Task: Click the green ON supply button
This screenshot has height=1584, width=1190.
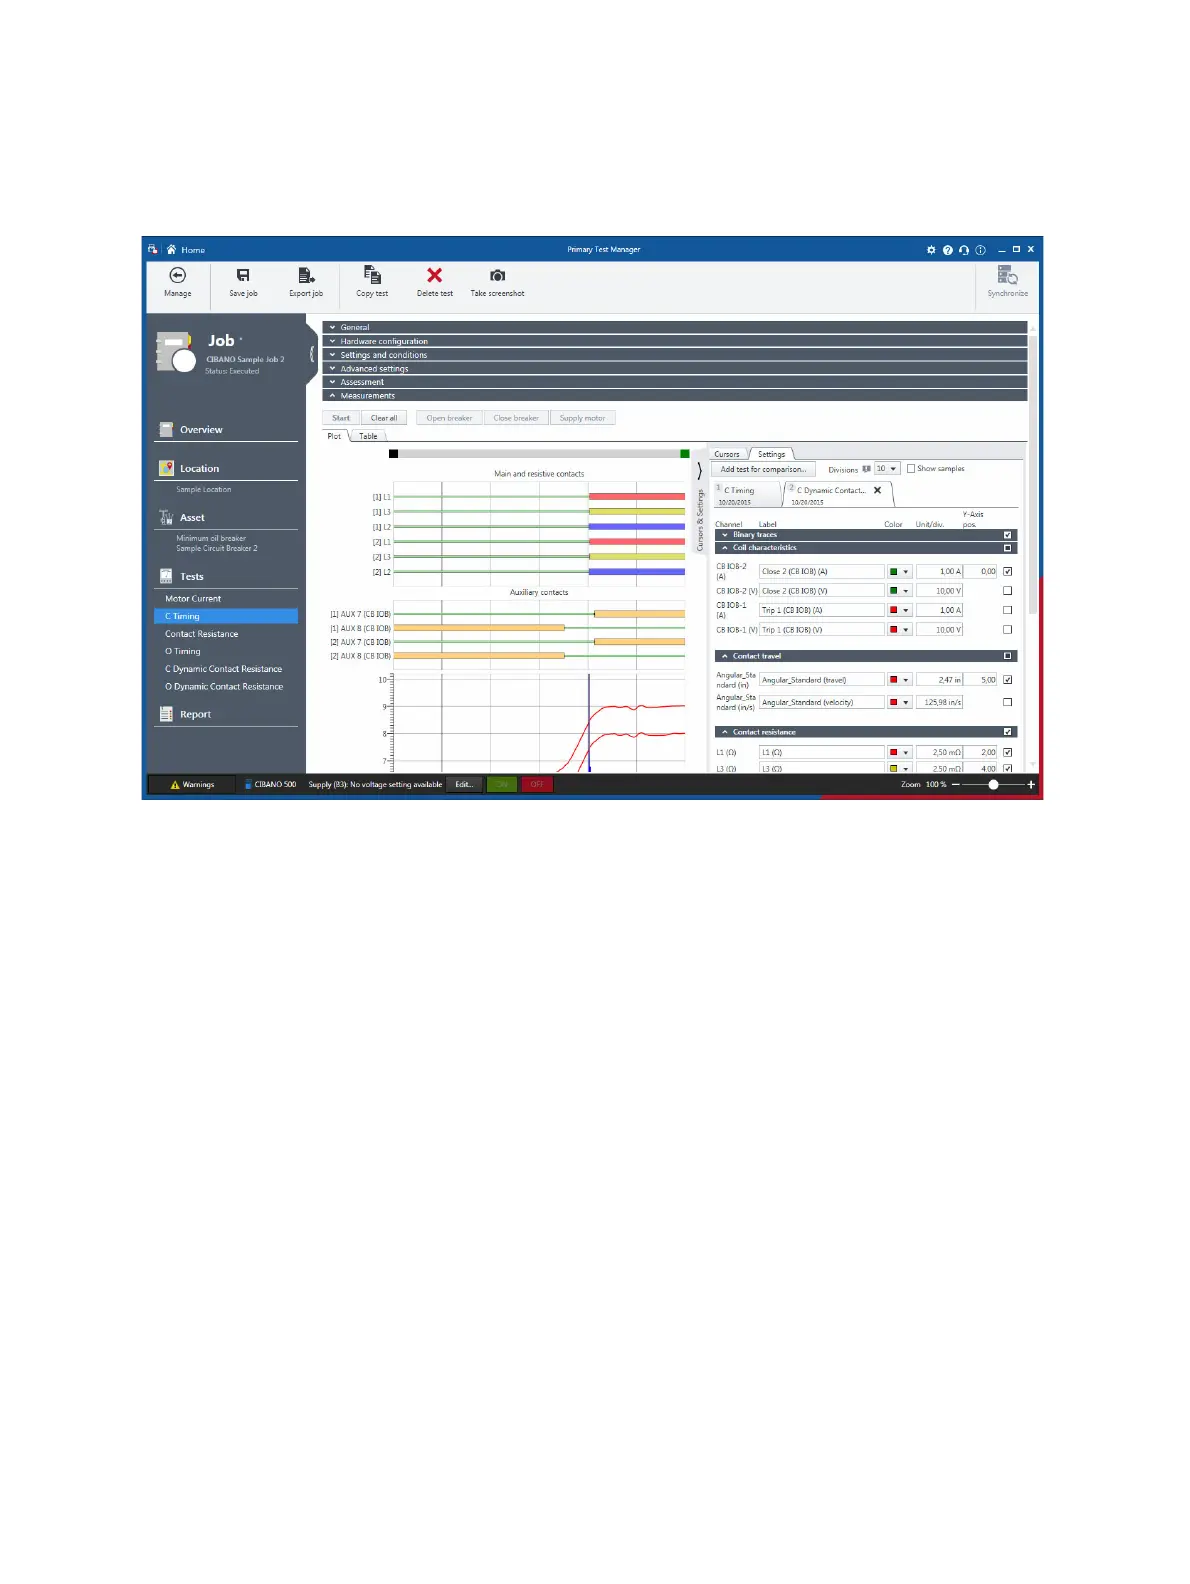Action: 502,785
